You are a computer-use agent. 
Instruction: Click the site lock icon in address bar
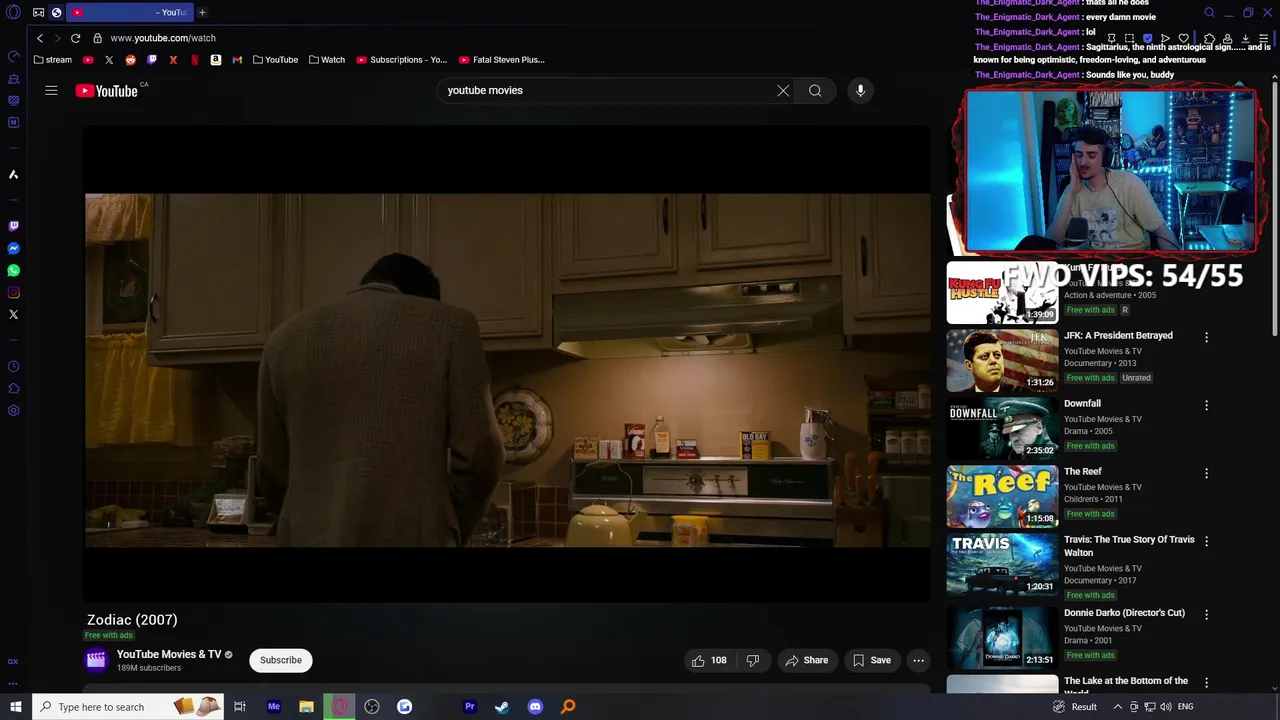click(97, 38)
